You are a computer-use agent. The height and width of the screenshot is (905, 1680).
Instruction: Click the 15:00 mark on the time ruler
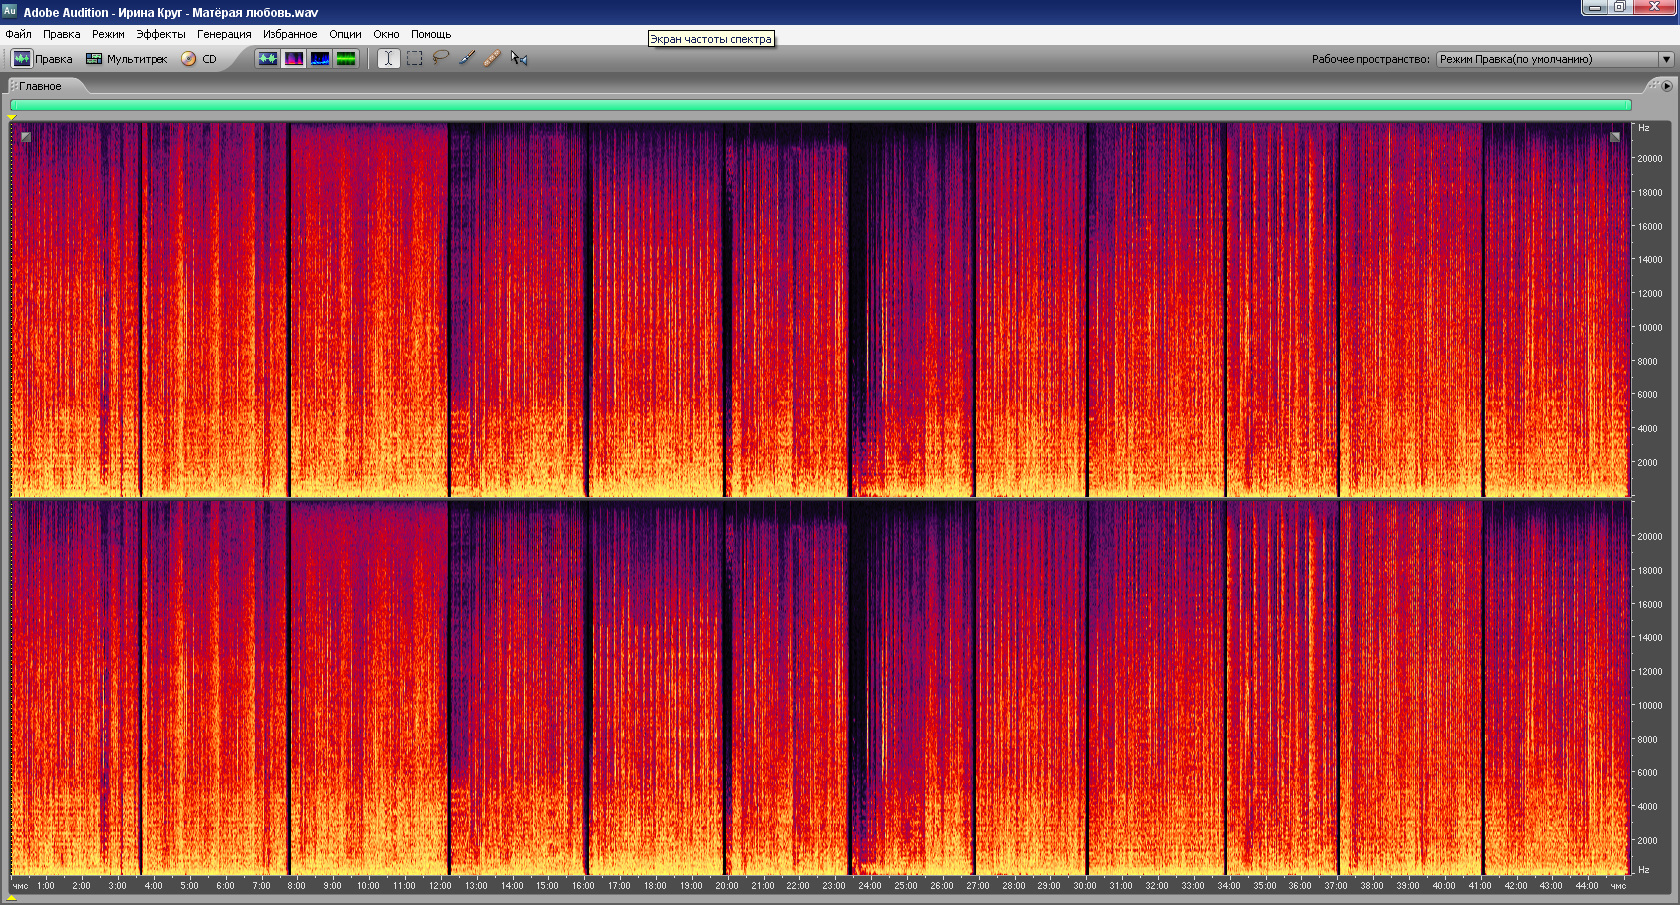pyautogui.click(x=547, y=885)
